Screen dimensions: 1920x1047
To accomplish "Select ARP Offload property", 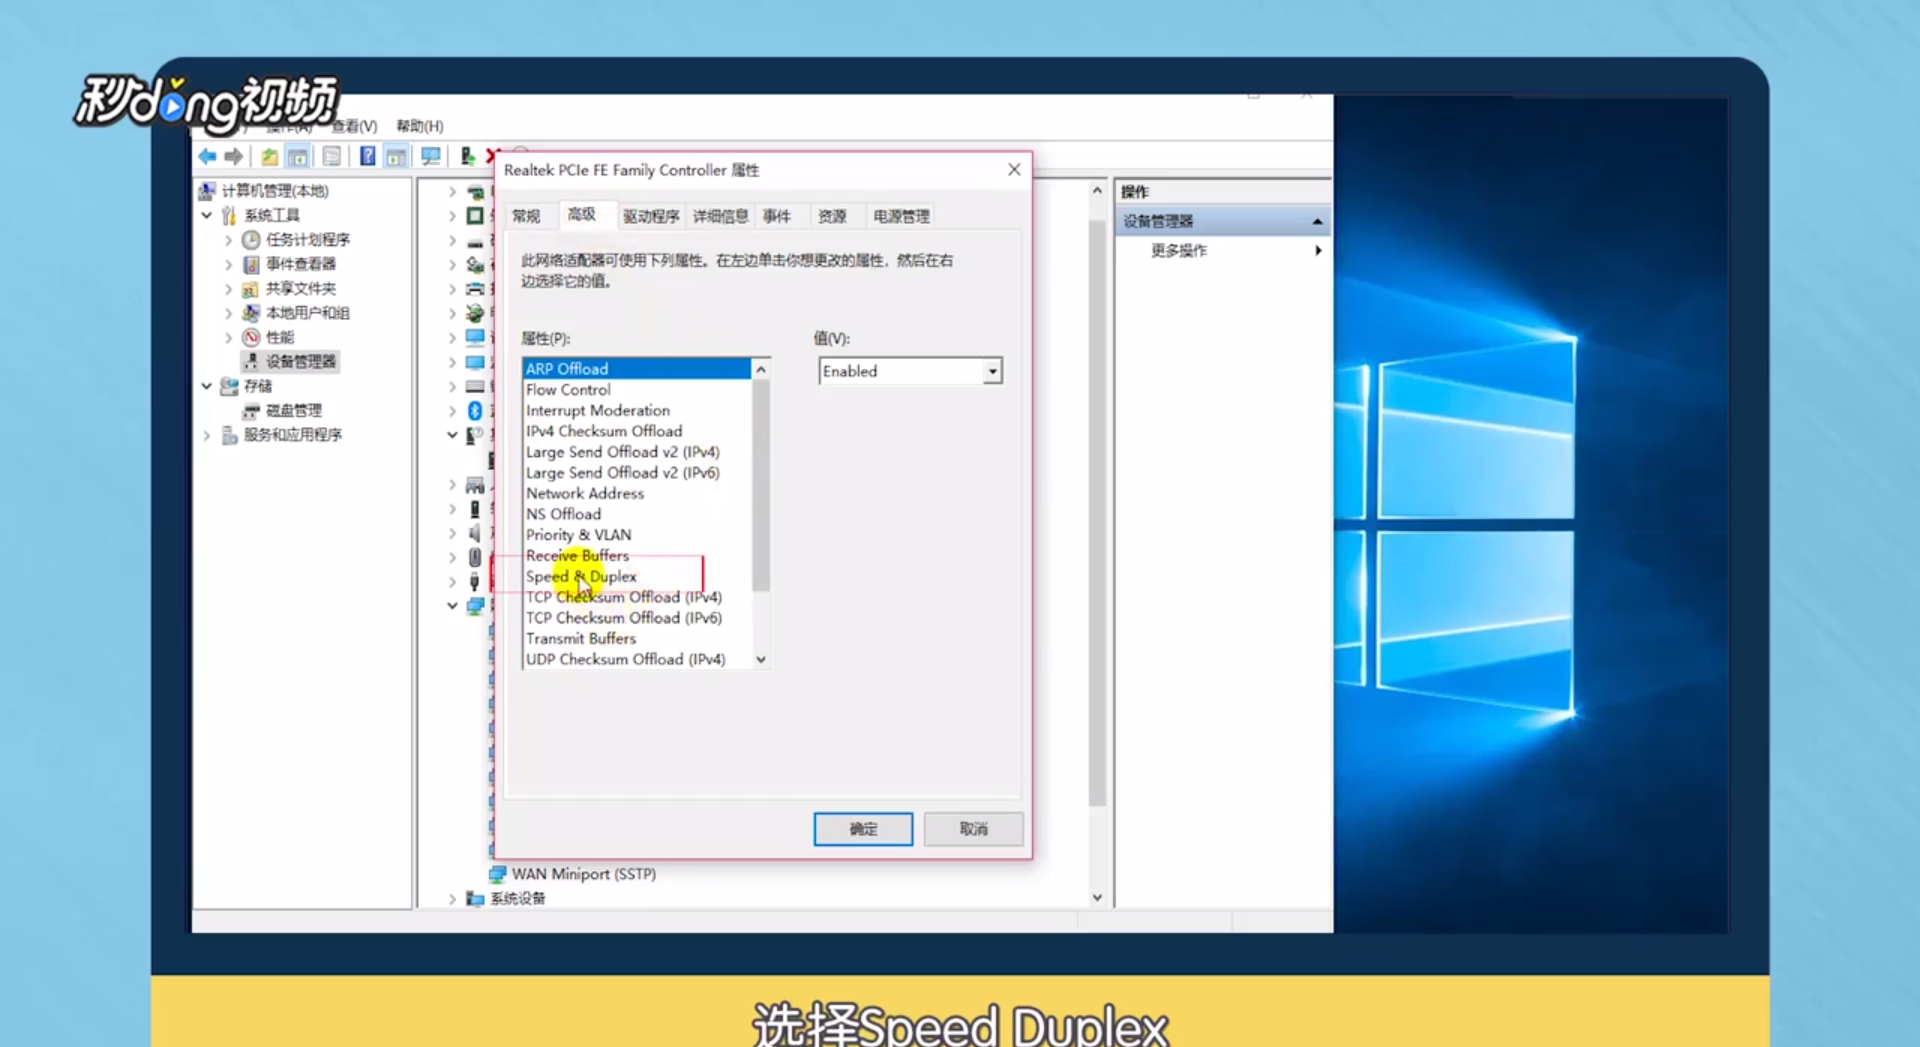I will (636, 369).
